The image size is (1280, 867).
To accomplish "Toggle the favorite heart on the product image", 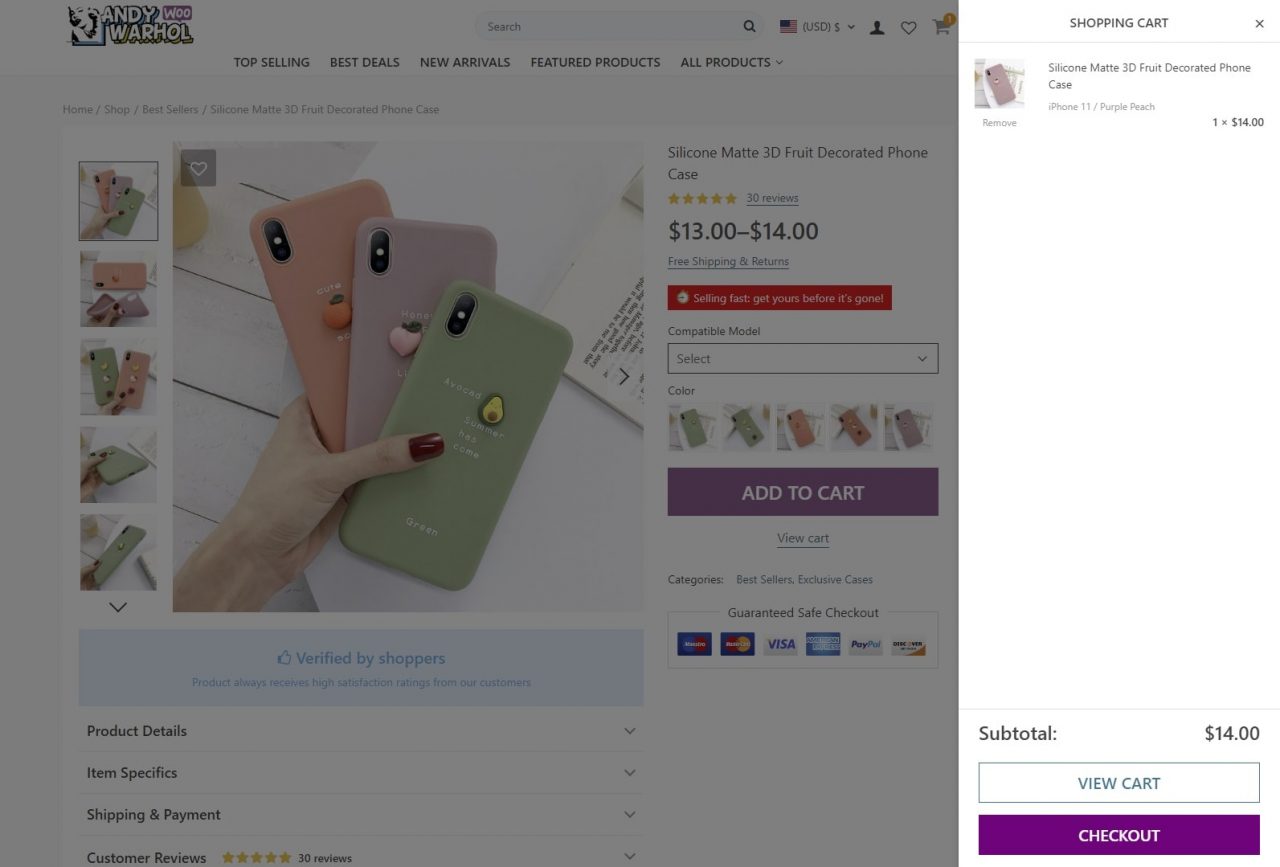I will pos(198,168).
